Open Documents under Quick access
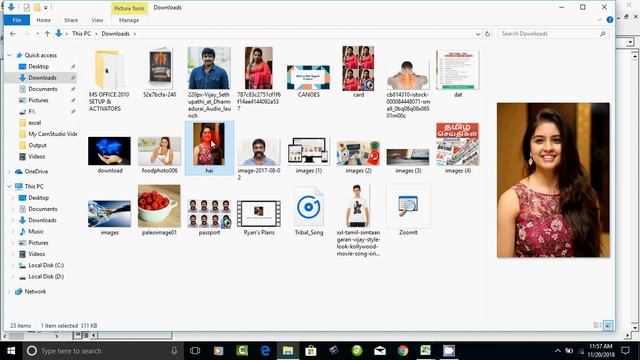Screen dimensions: 640x360 click(43, 89)
